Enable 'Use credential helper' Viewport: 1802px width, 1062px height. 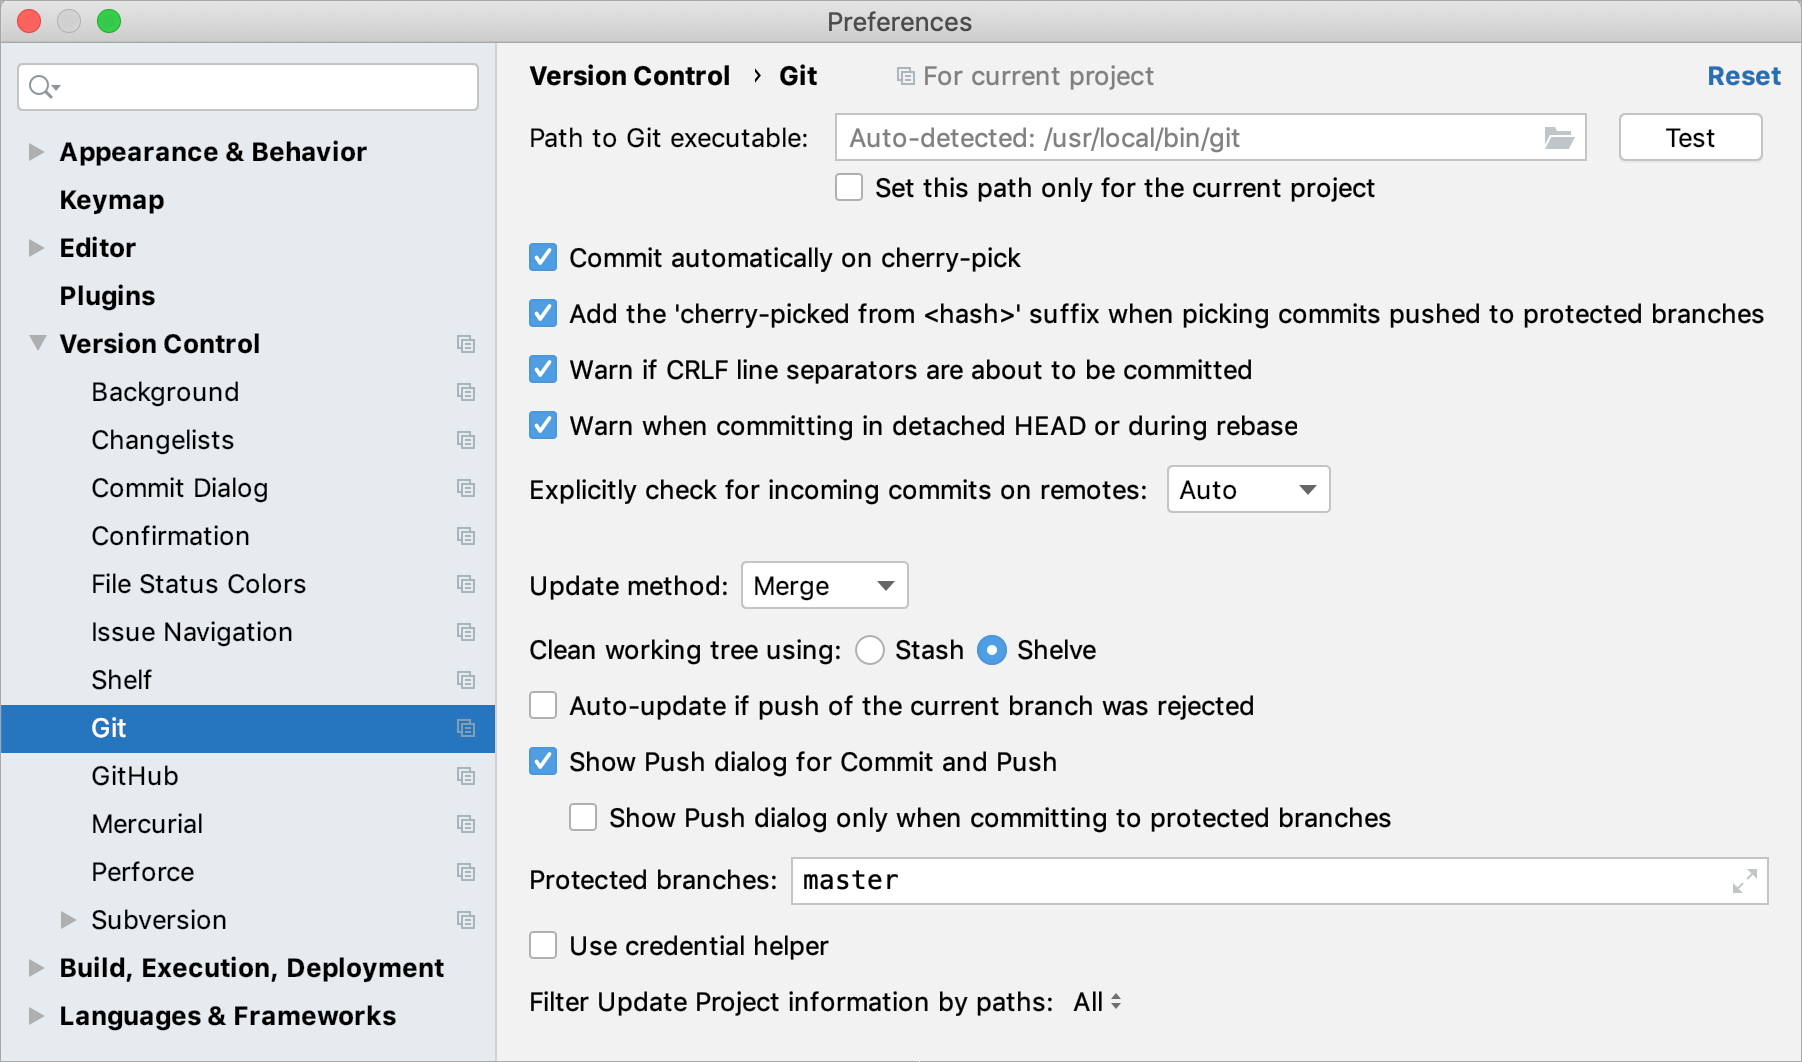coord(543,946)
